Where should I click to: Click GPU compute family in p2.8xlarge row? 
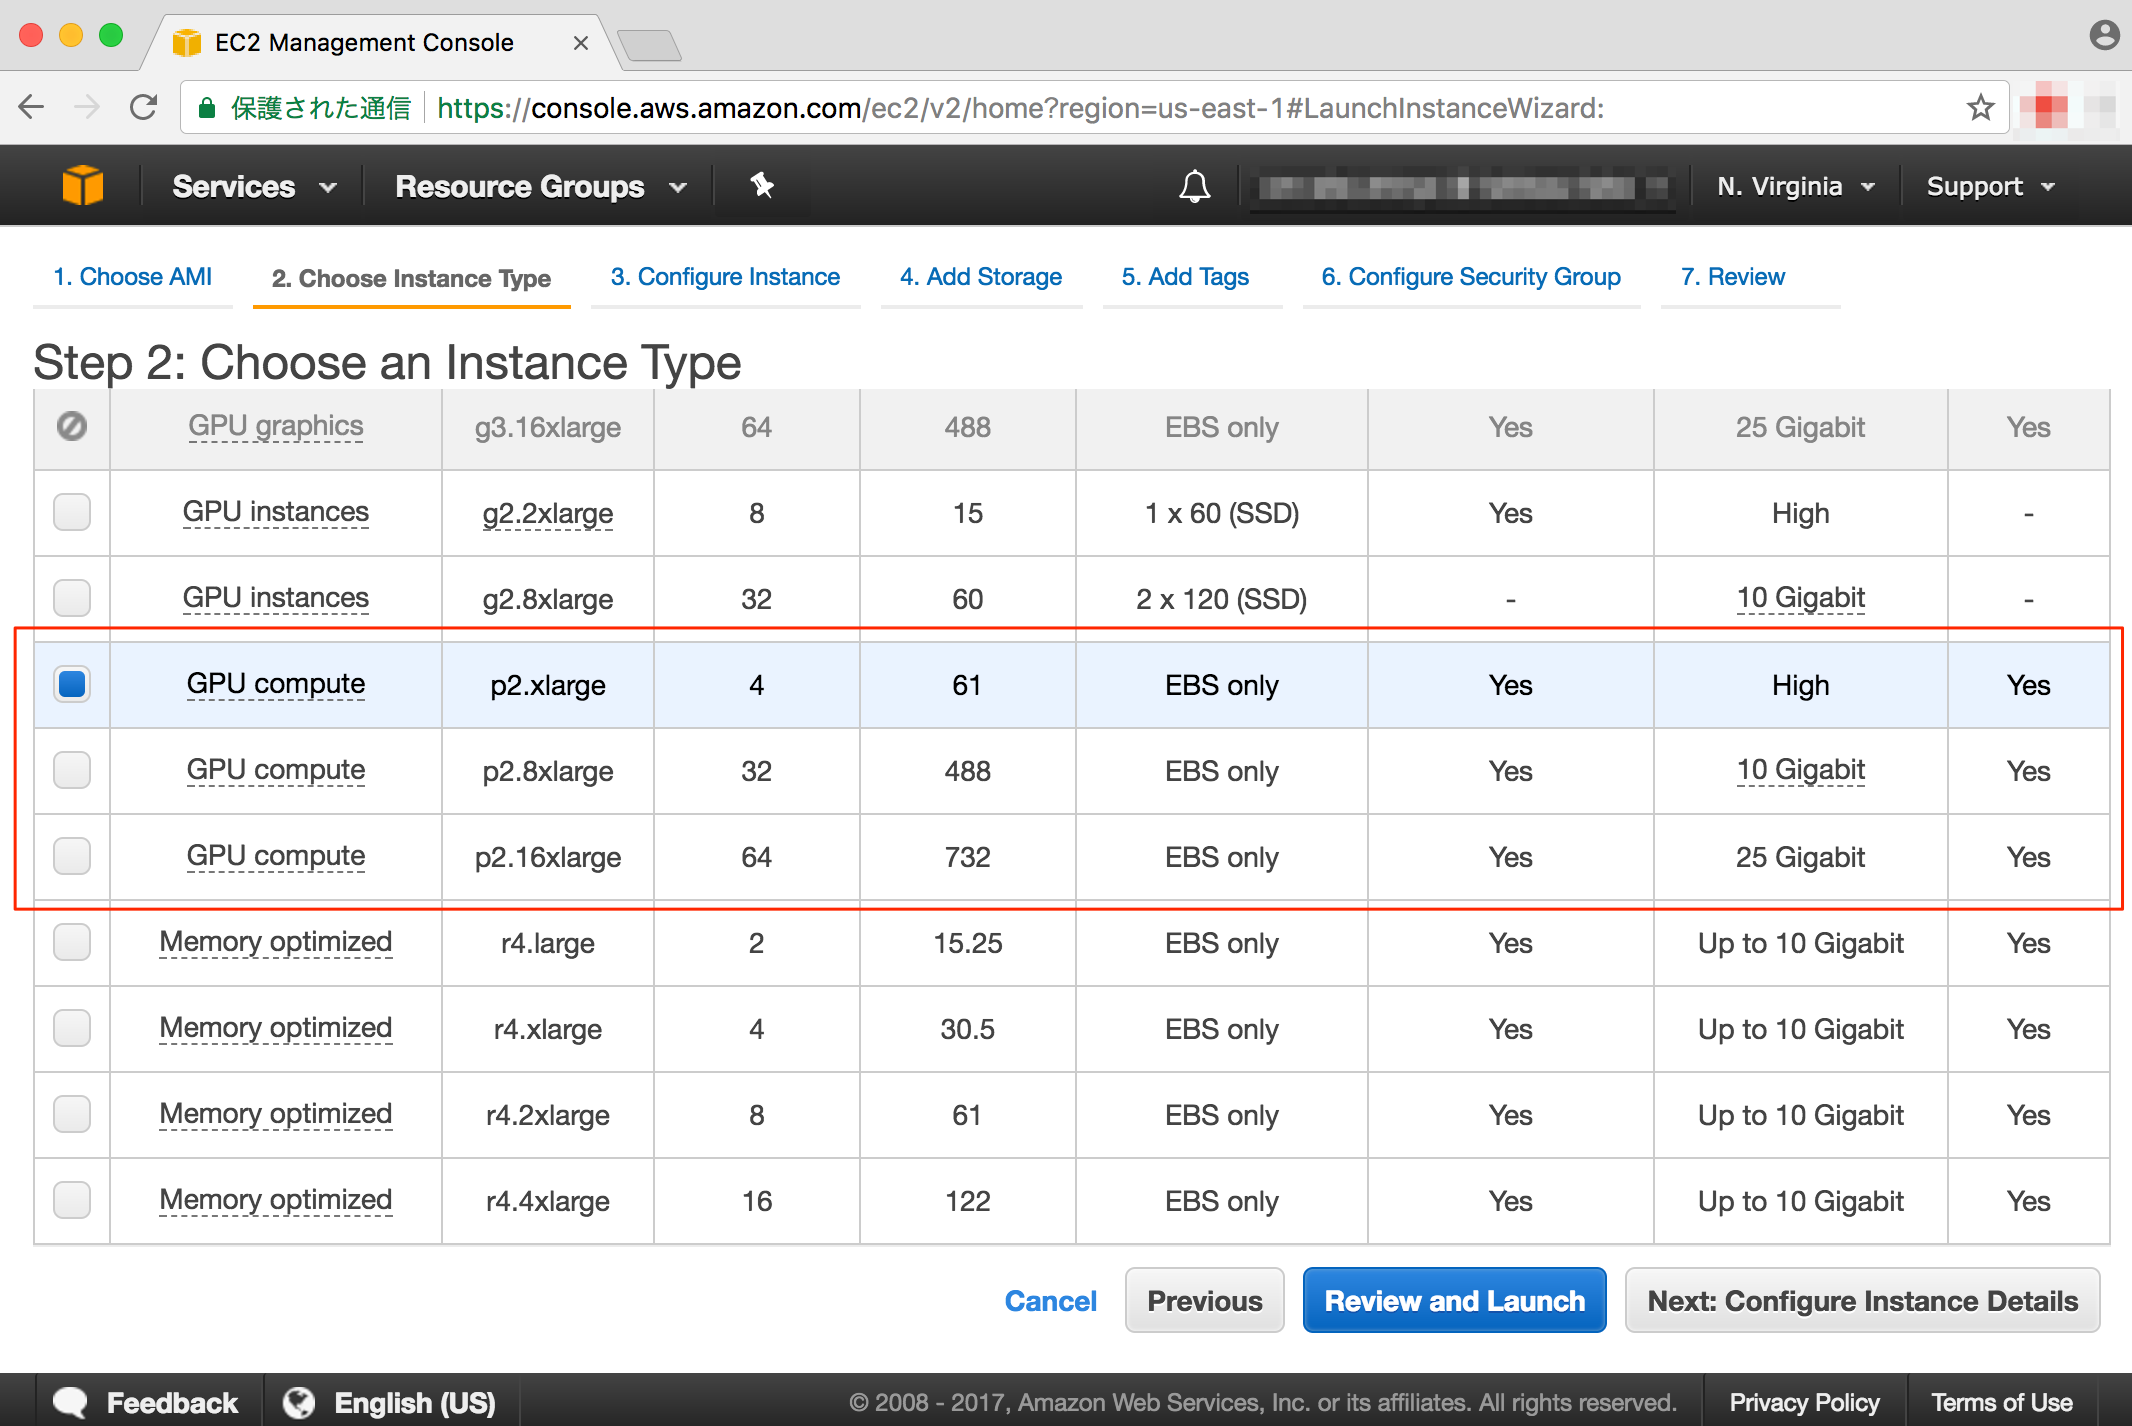click(x=276, y=770)
